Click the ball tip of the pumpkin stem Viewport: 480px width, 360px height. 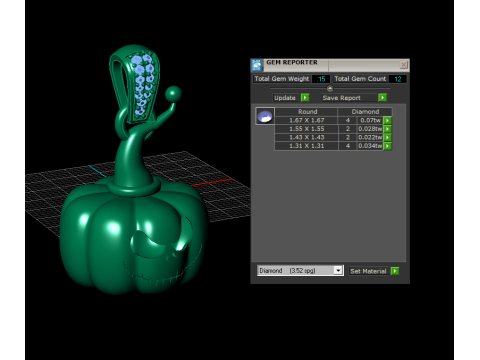click(x=173, y=94)
